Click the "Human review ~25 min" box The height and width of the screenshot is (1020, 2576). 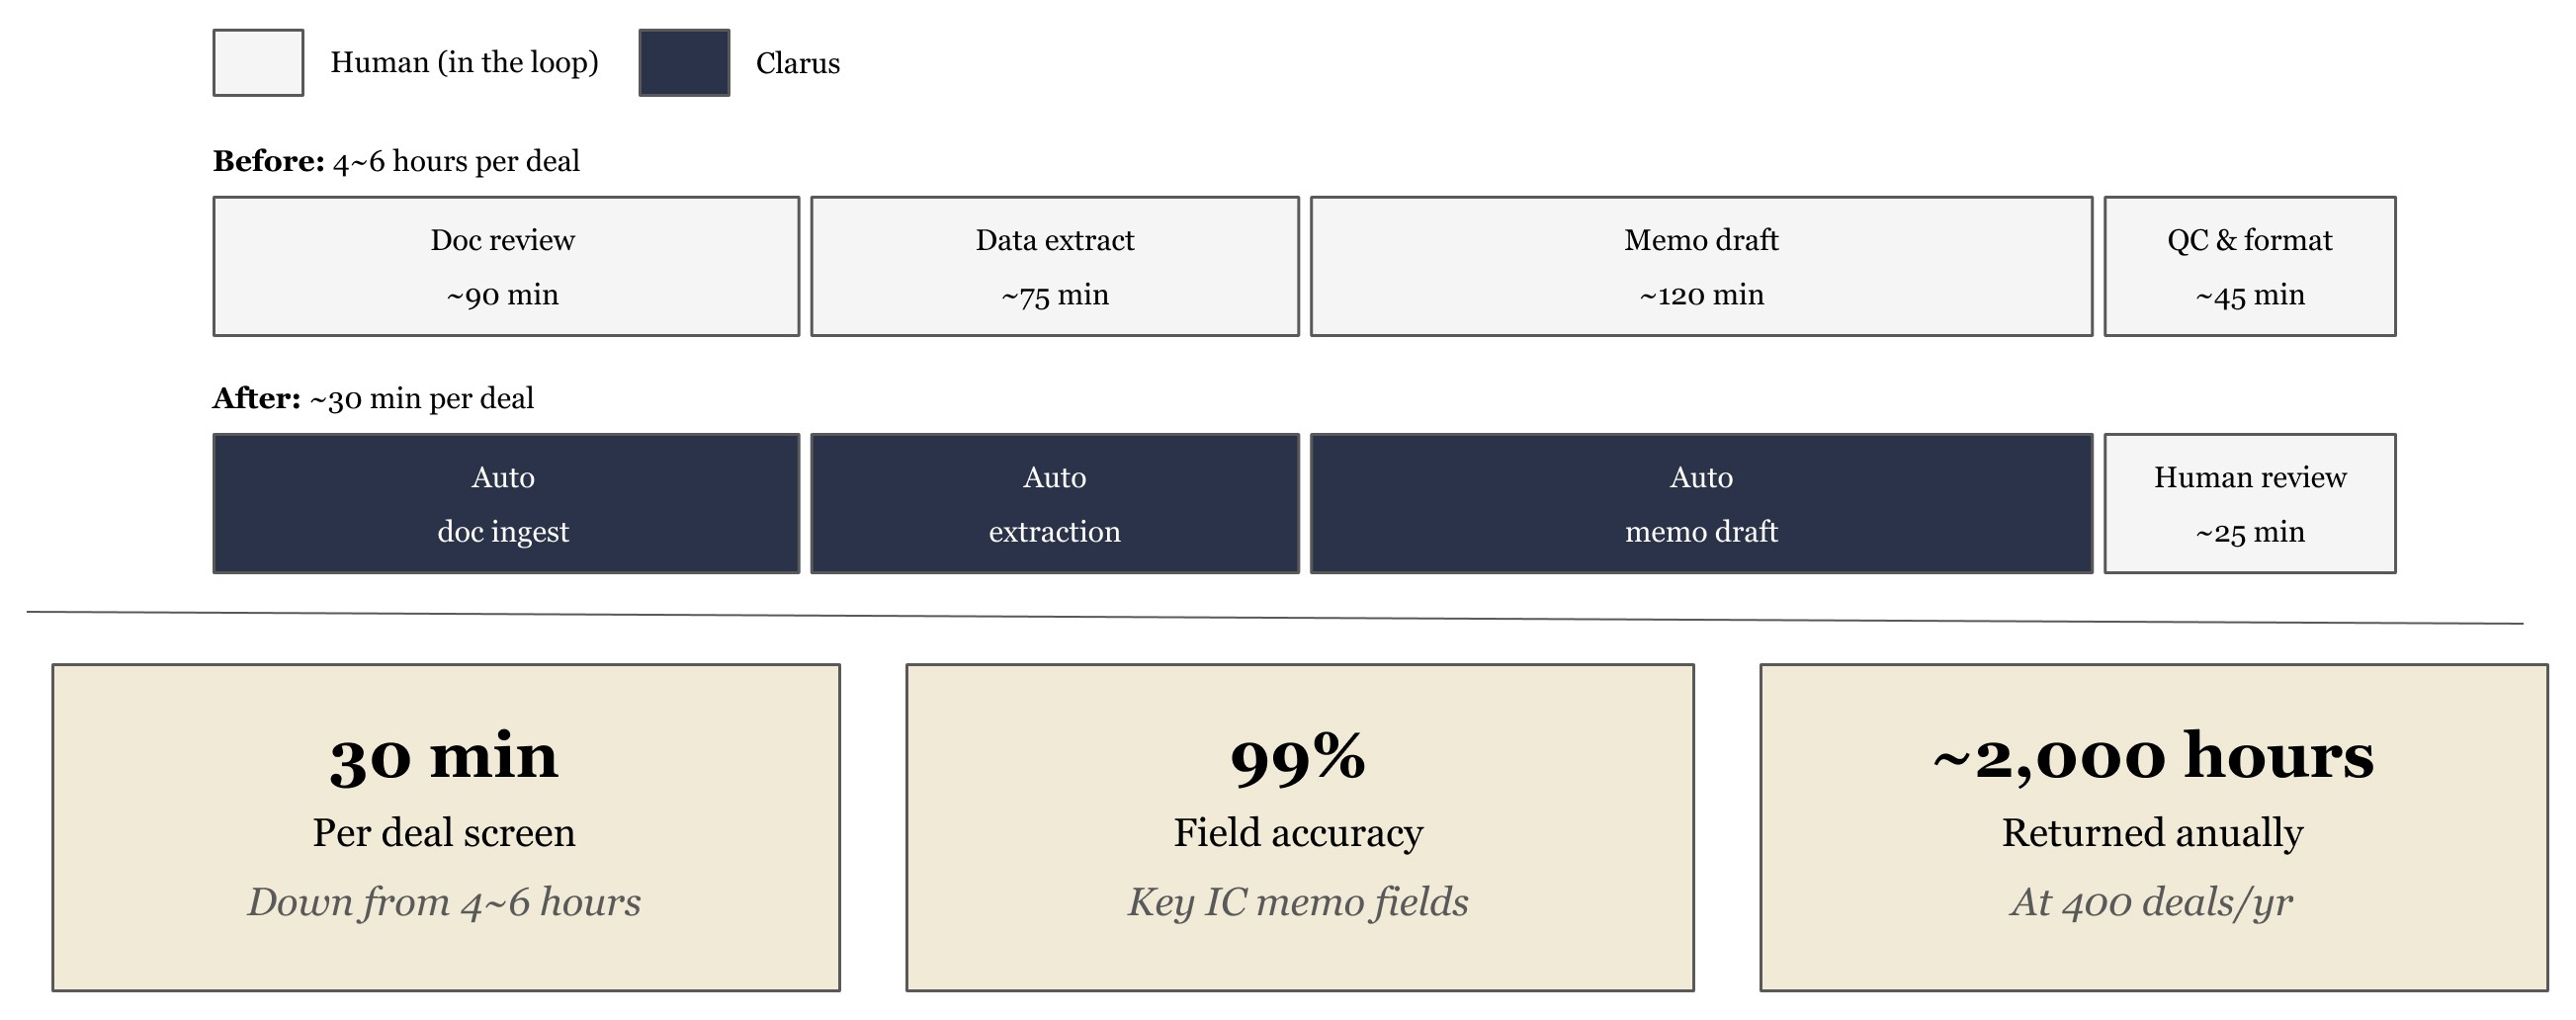click(2249, 504)
